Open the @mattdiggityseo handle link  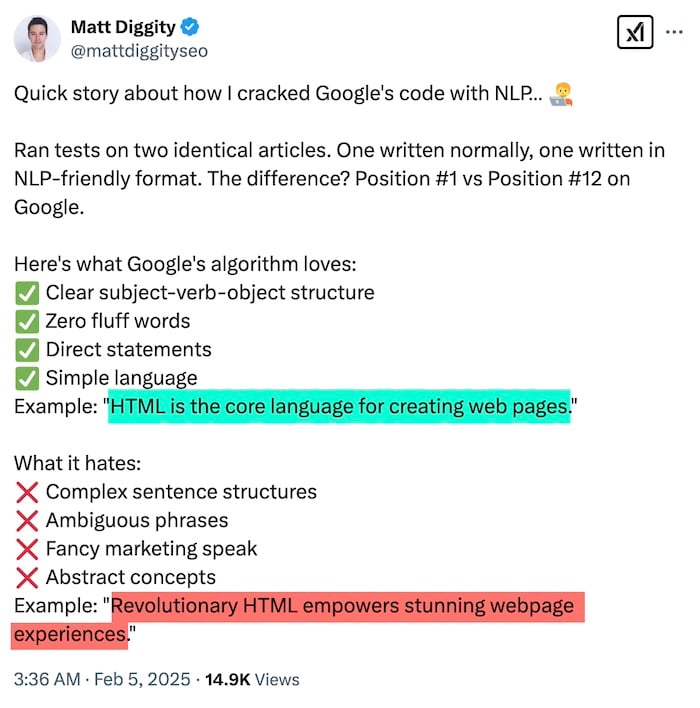pos(139,51)
